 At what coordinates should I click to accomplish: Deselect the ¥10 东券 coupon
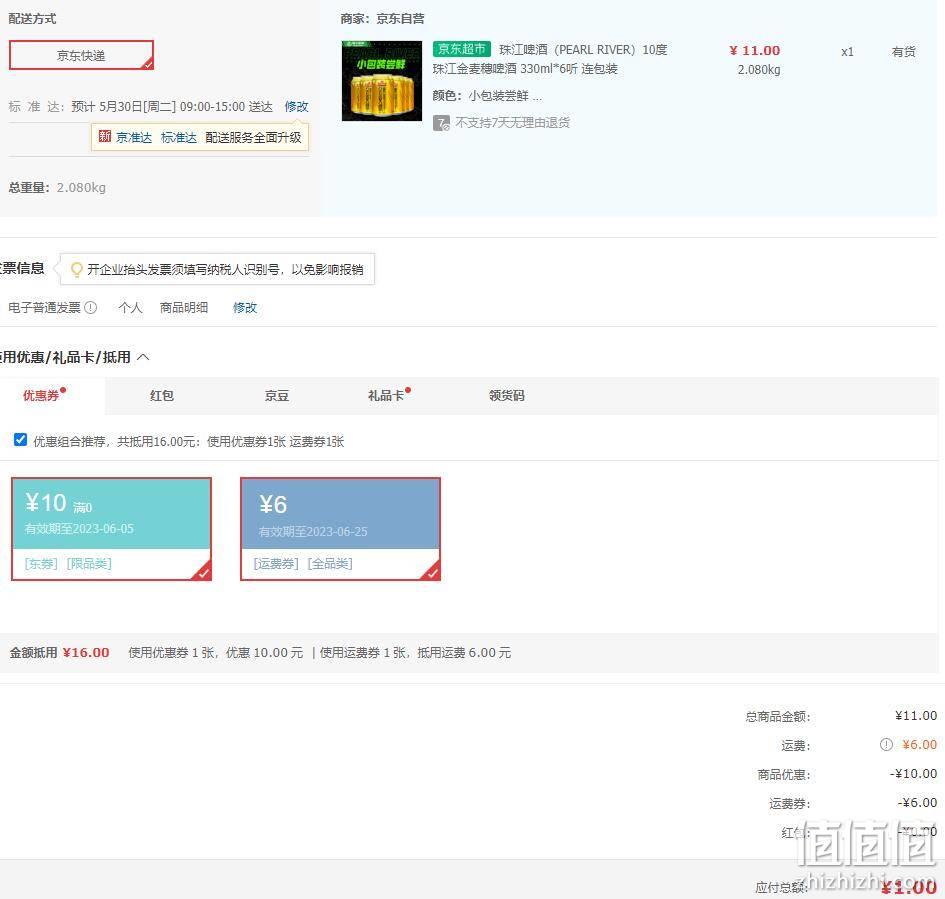pyautogui.click(x=111, y=529)
